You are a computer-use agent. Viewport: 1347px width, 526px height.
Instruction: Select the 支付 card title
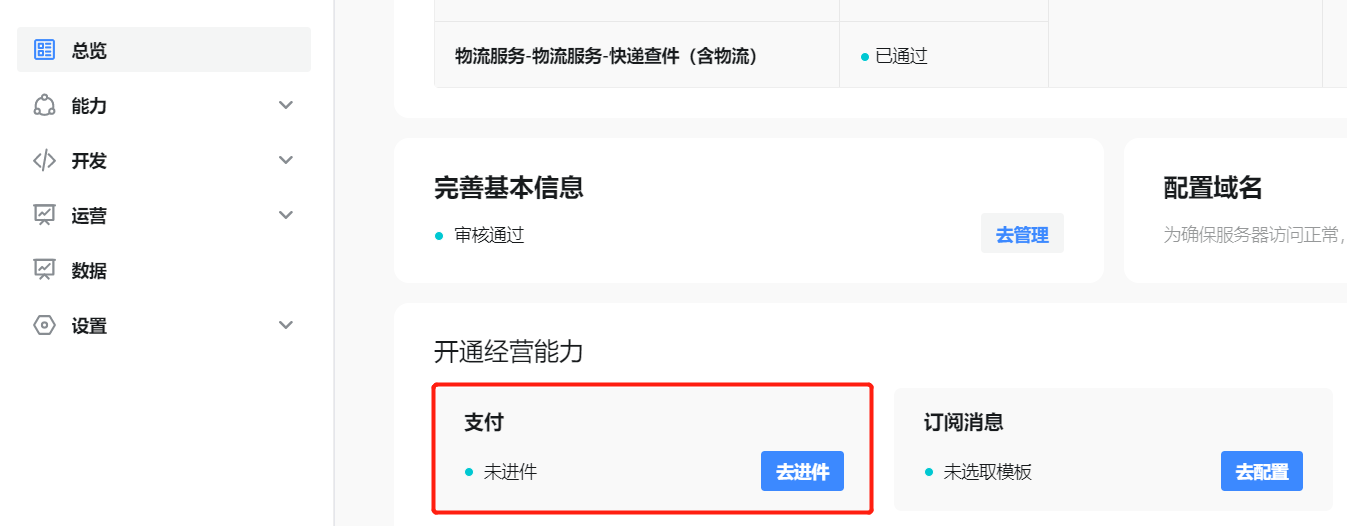click(484, 422)
